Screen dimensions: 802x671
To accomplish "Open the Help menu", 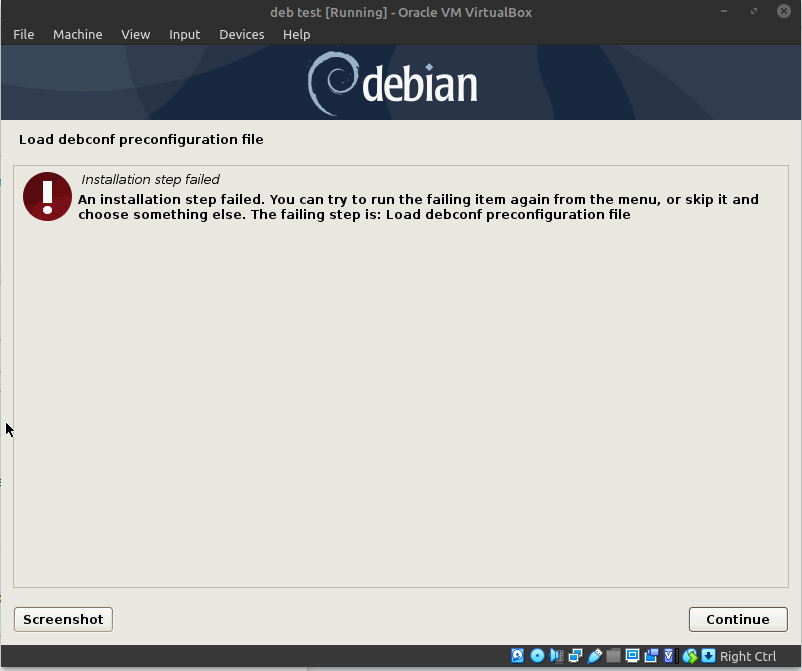I will click(297, 34).
